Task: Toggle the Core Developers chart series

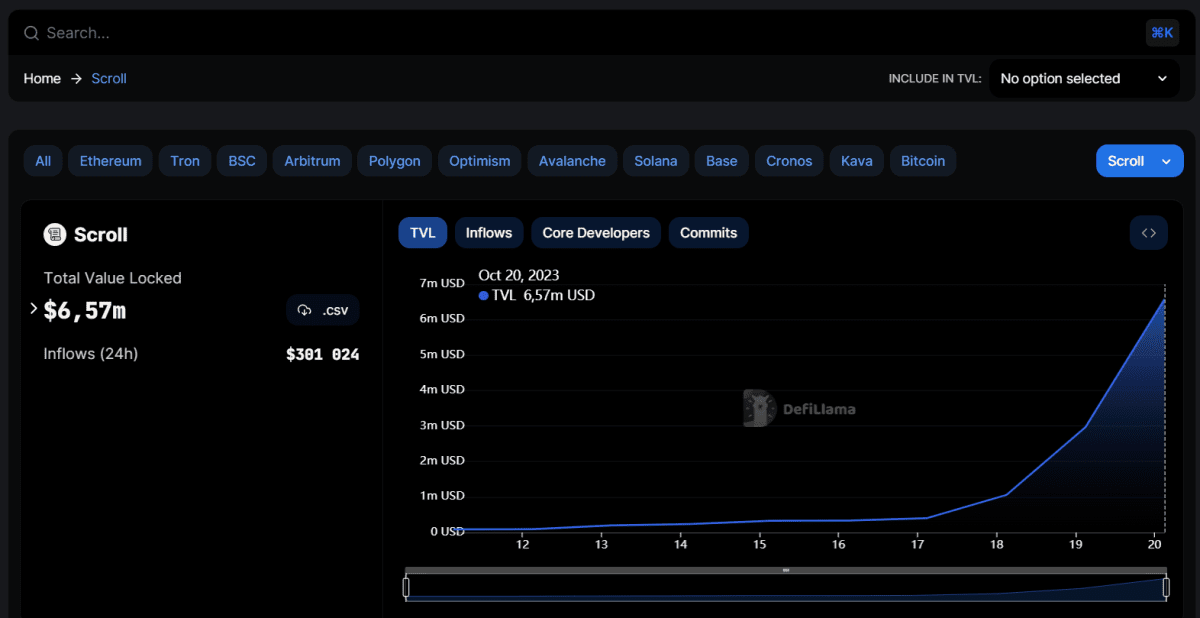Action: click(x=596, y=233)
